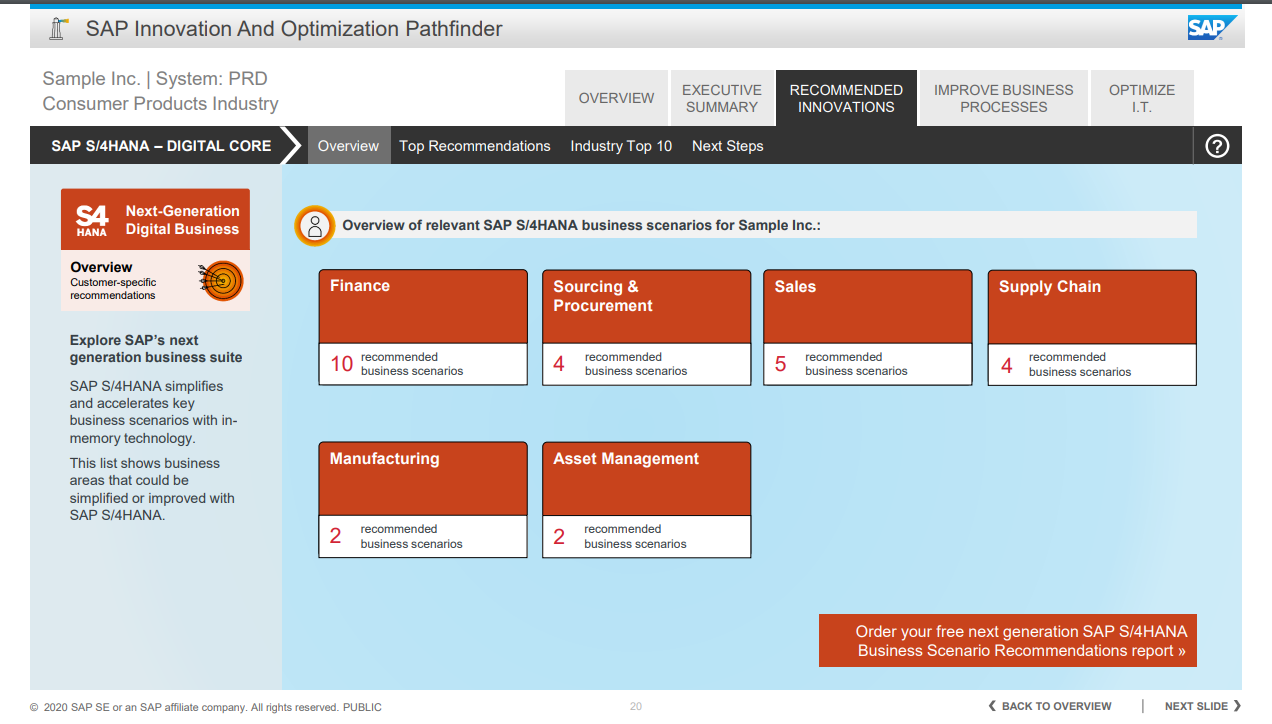Click the lighthouse Pathfinder icon
Viewport: 1272px width, 724px height.
pyautogui.click(x=58, y=29)
